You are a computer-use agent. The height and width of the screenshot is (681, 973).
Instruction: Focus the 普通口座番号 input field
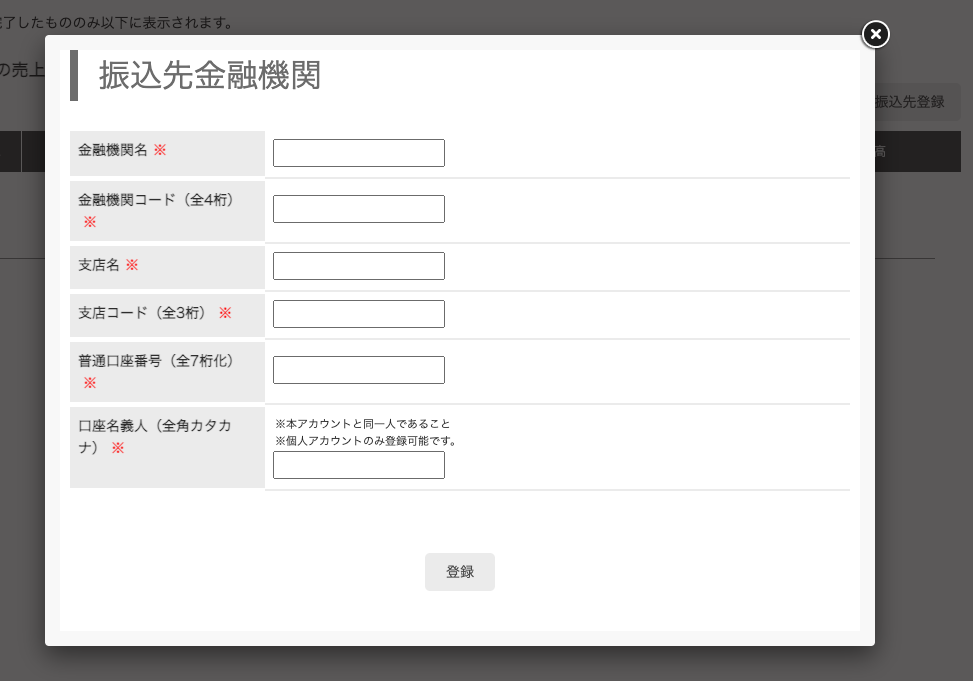click(x=358, y=370)
